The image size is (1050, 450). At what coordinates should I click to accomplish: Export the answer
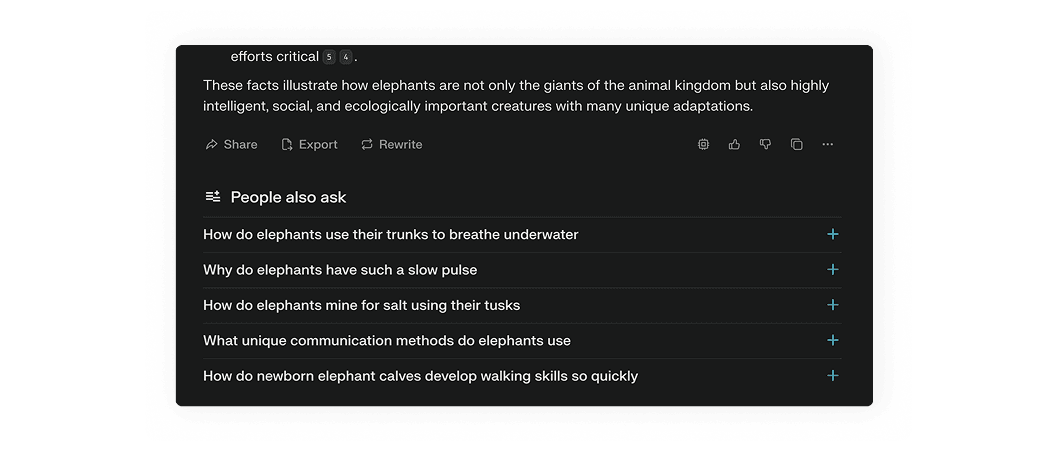(x=309, y=144)
